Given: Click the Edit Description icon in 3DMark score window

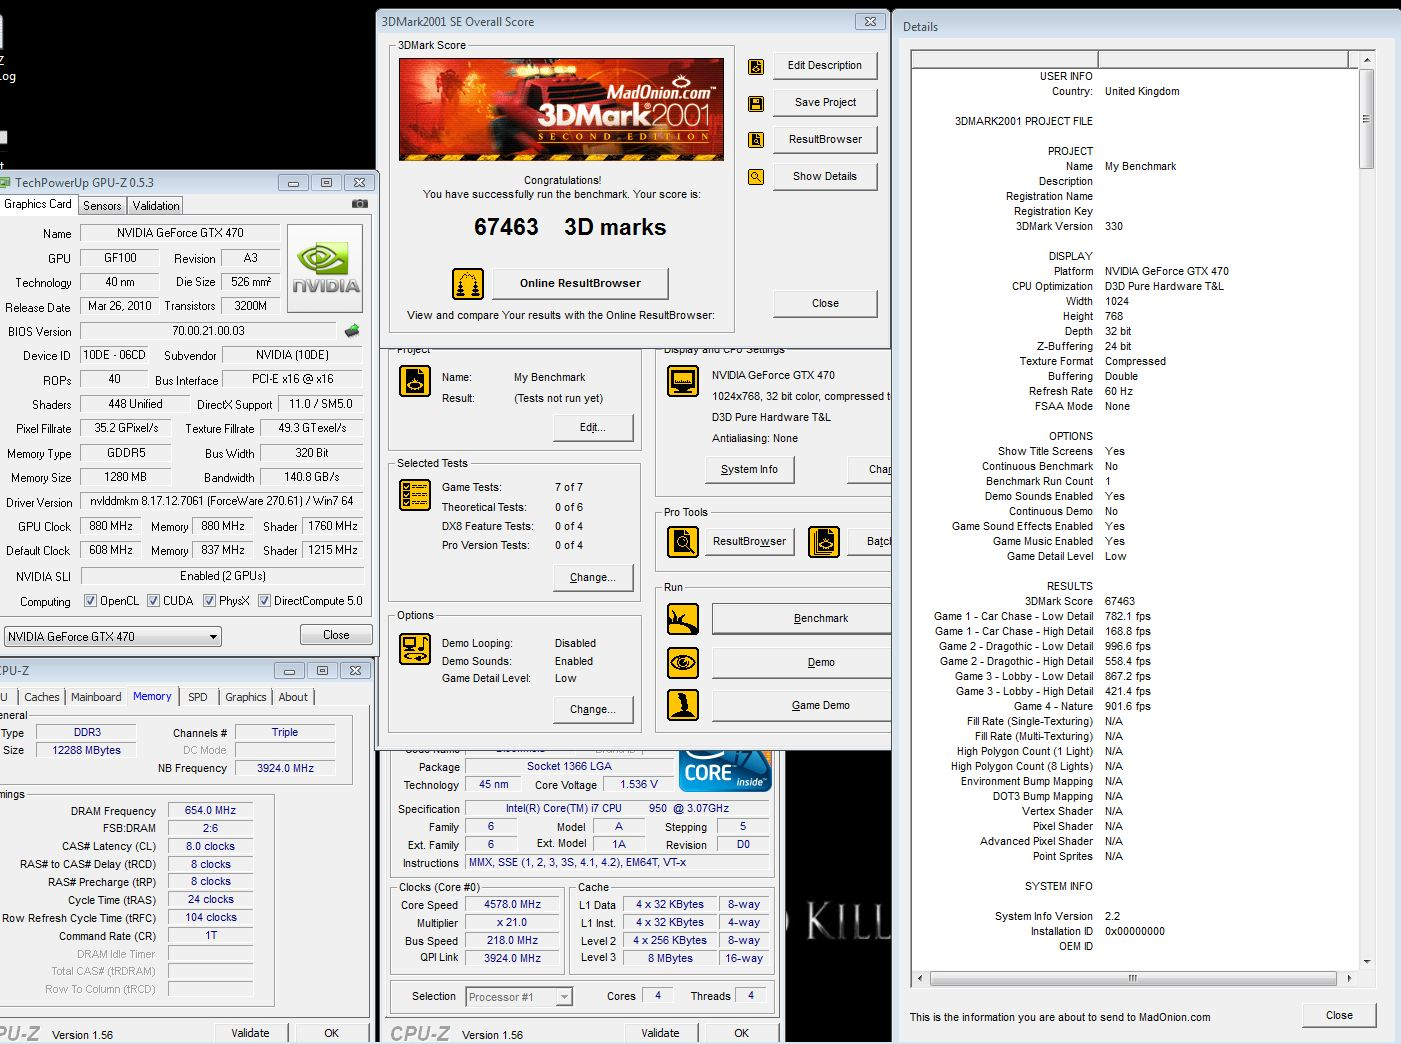Looking at the screenshot, I should pyautogui.click(x=756, y=66).
